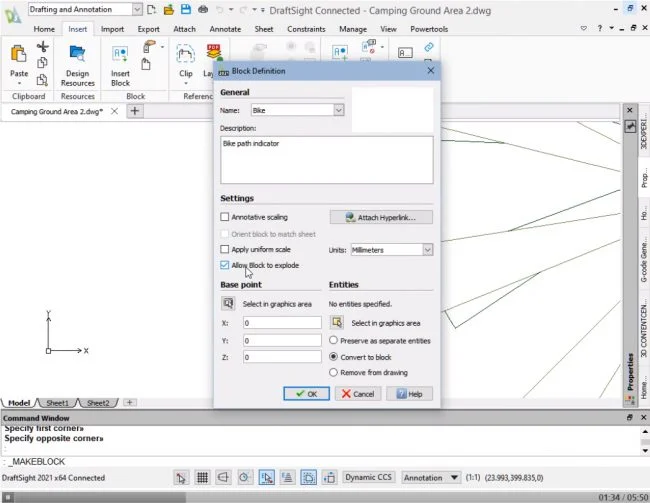Click the Cut scissors icon
650x503 pixels.
[43, 47]
